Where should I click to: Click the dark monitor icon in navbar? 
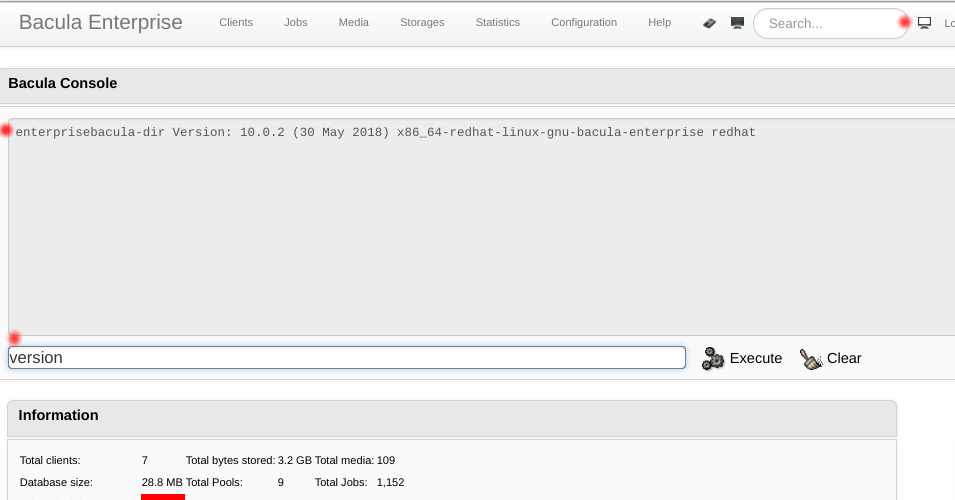[x=737, y=23]
